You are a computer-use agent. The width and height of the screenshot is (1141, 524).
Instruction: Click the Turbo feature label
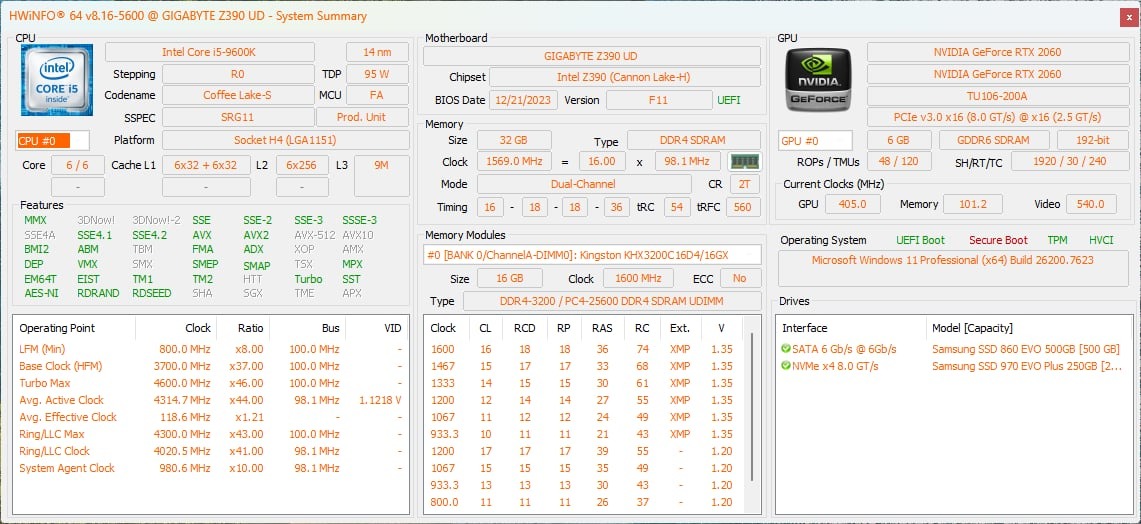(x=308, y=279)
